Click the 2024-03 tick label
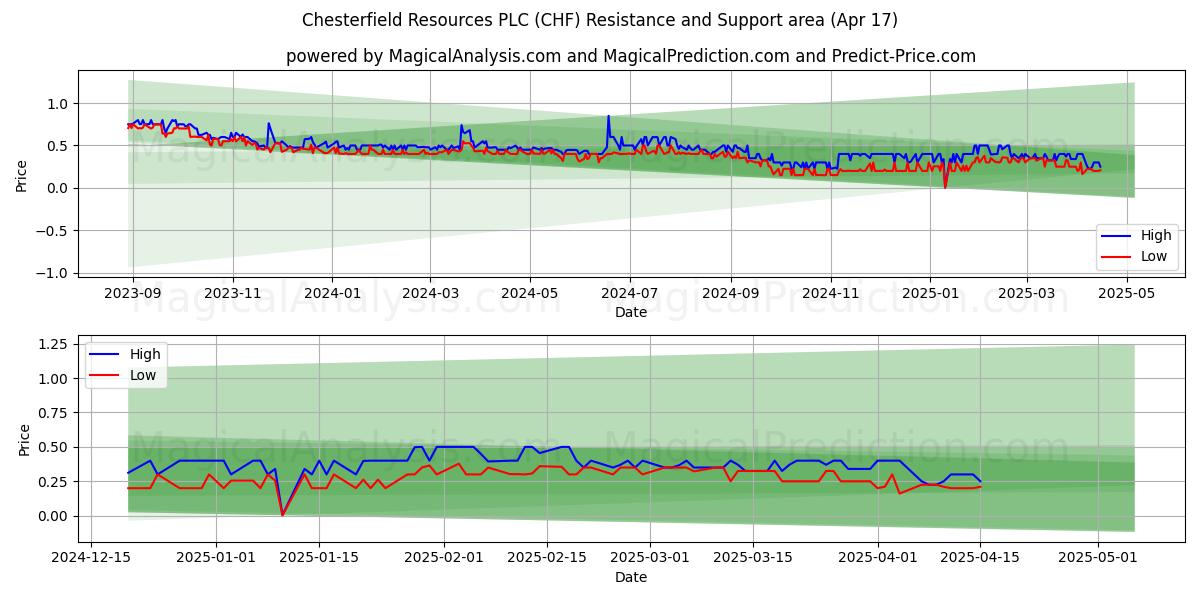 (430, 293)
